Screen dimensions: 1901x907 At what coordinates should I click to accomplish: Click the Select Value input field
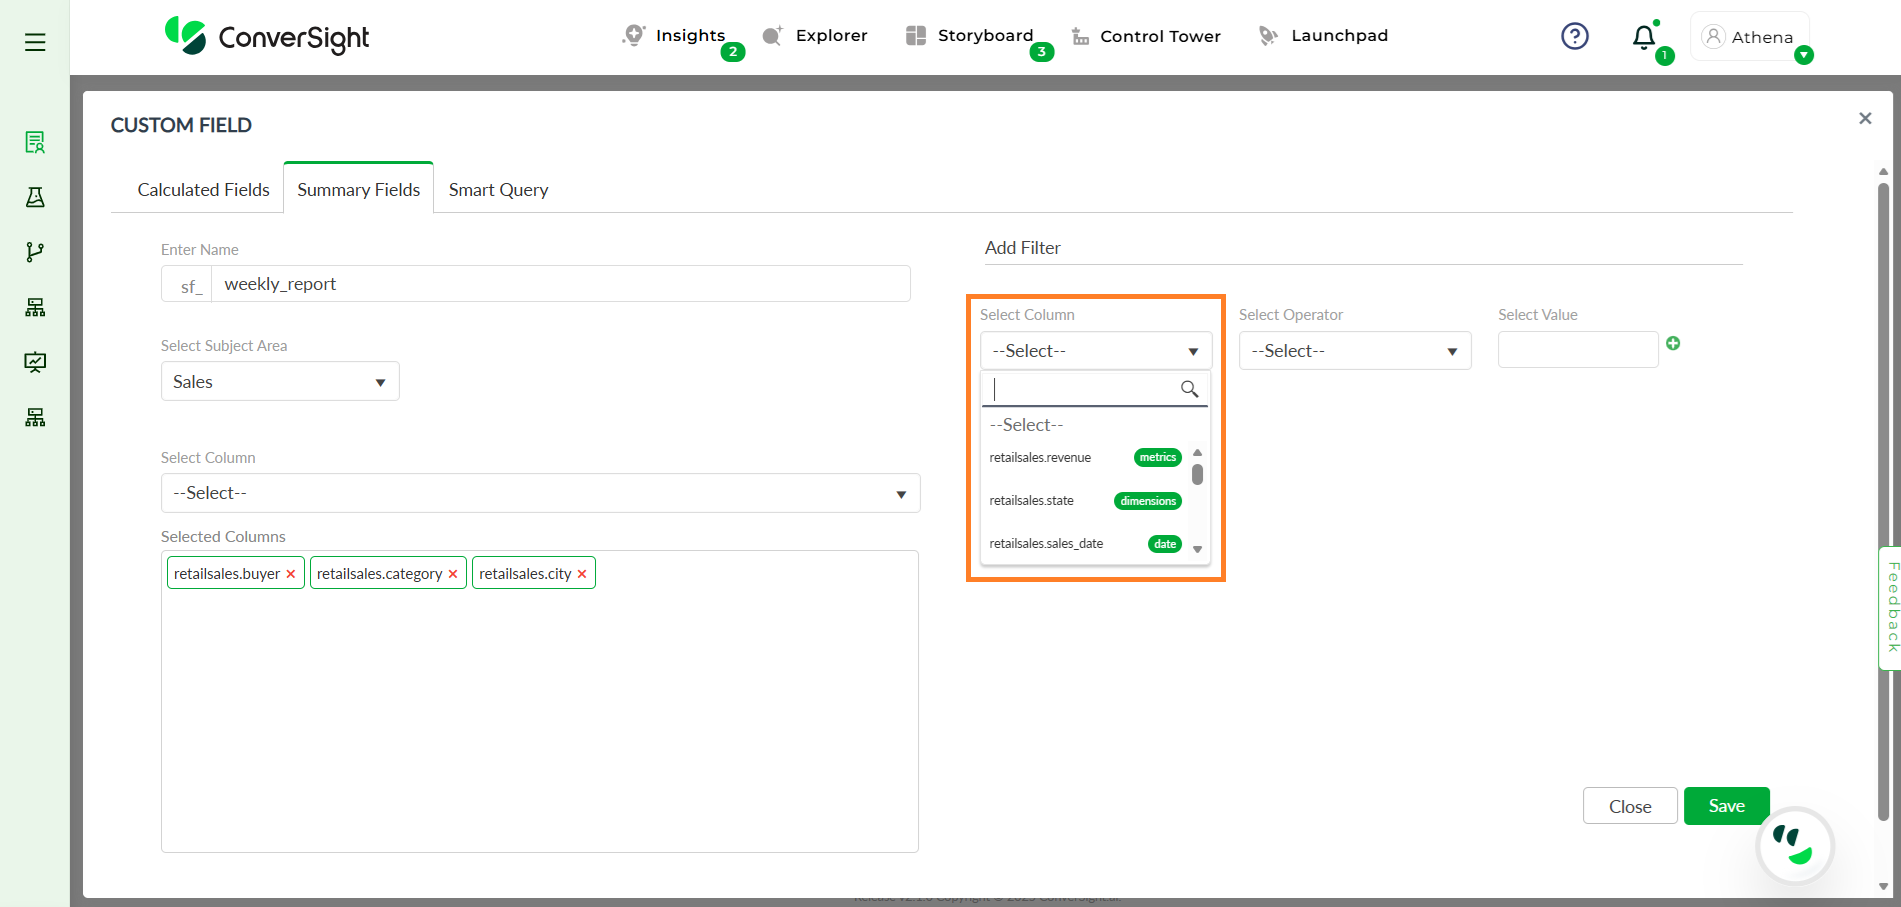point(1577,350)
